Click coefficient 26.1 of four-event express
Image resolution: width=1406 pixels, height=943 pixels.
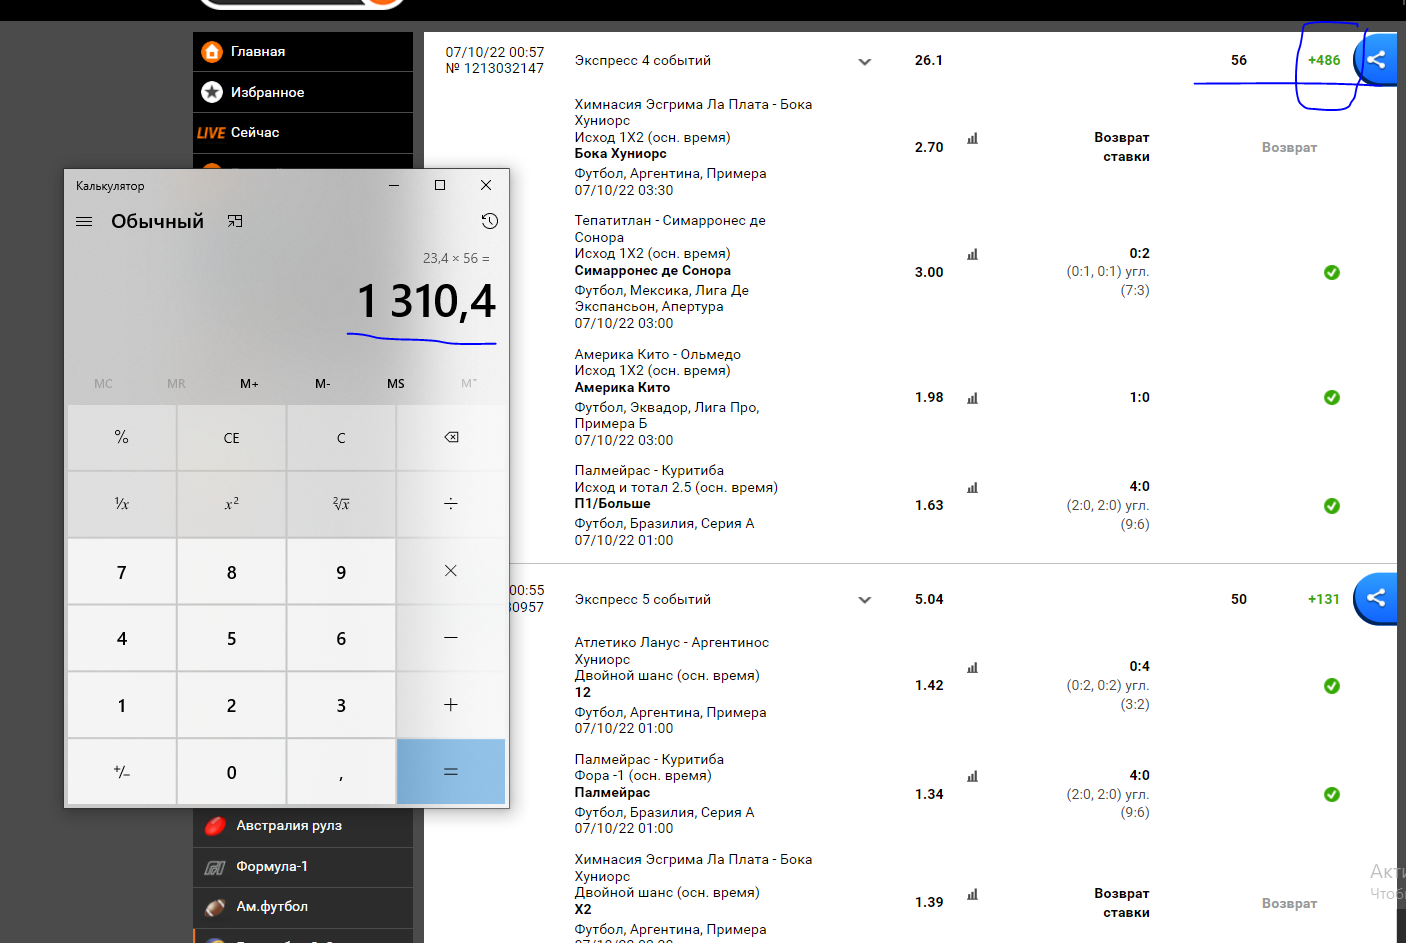tap(929, 60)
